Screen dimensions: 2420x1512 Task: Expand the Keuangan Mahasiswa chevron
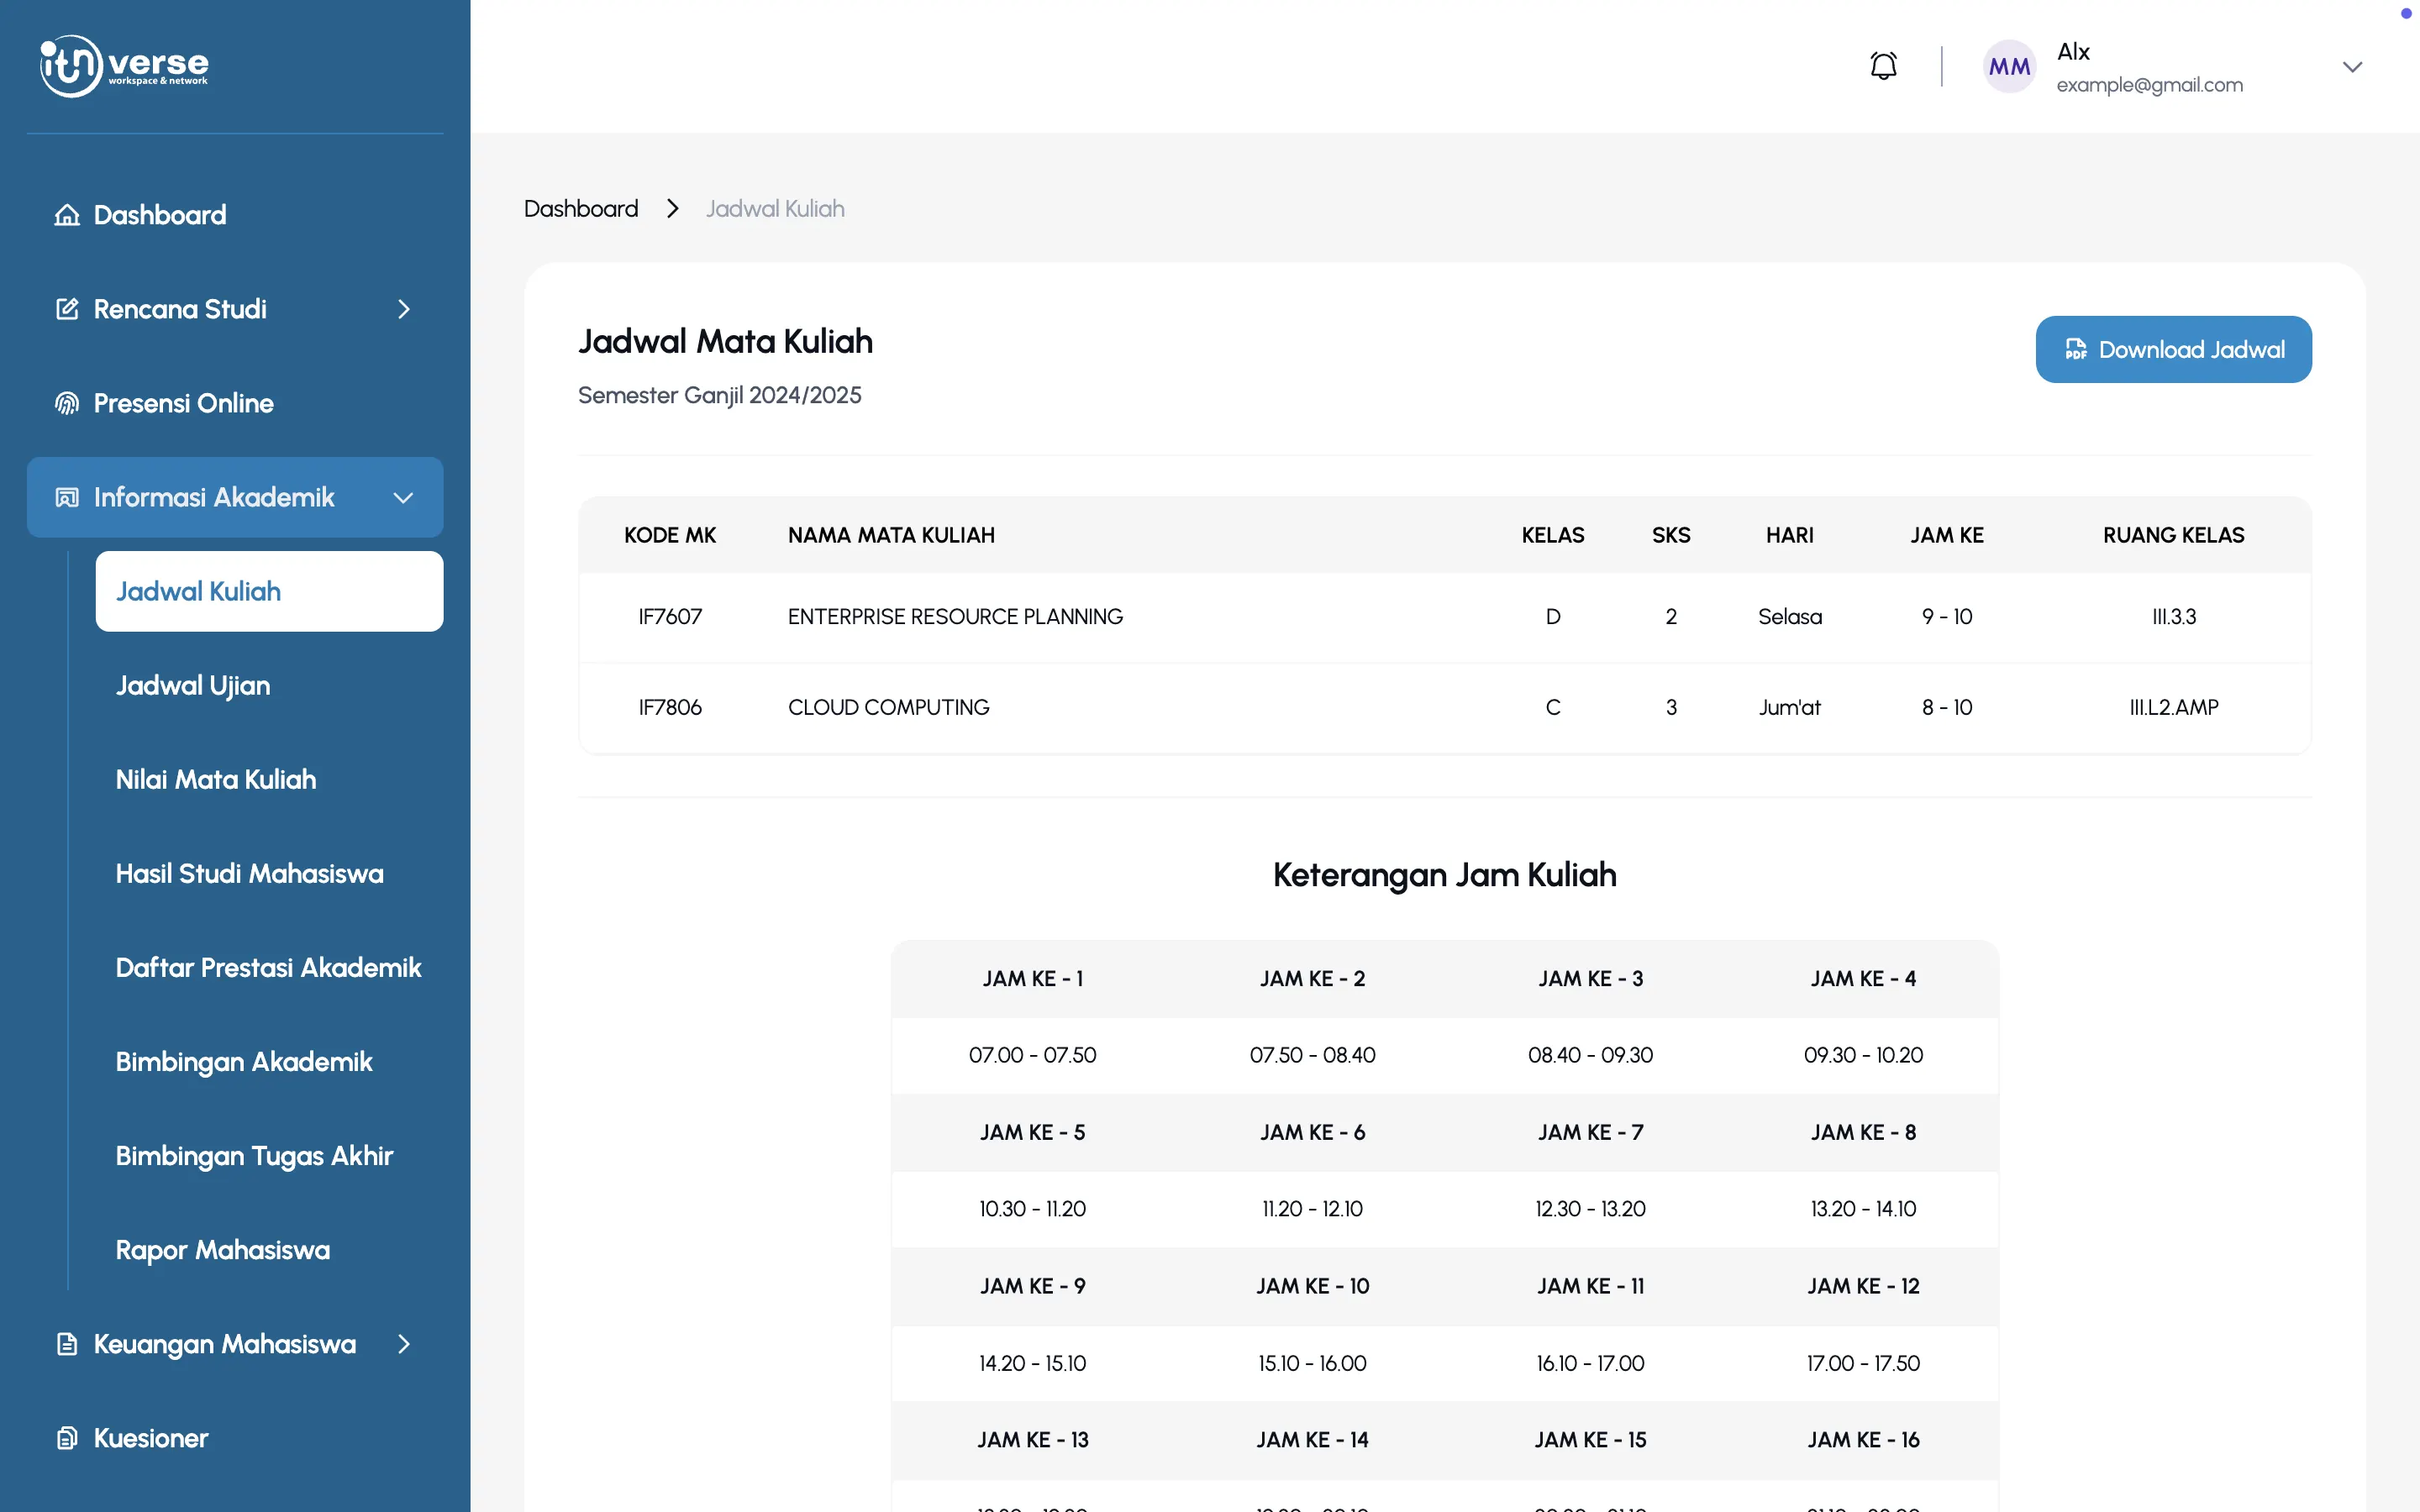pos(404,1344)
